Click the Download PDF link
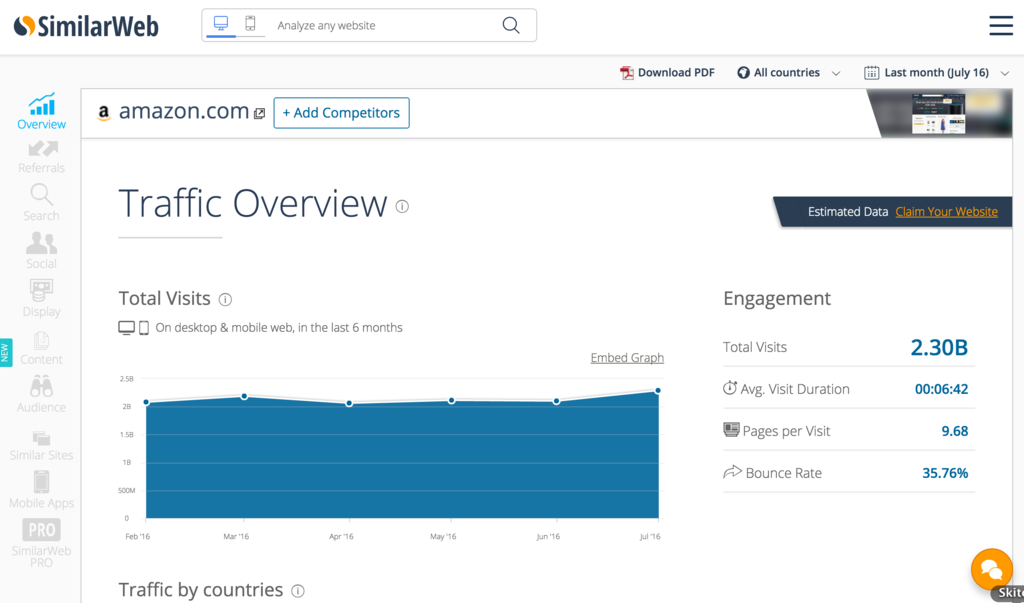Screen dimensions: 1024x603 point(676,73)
